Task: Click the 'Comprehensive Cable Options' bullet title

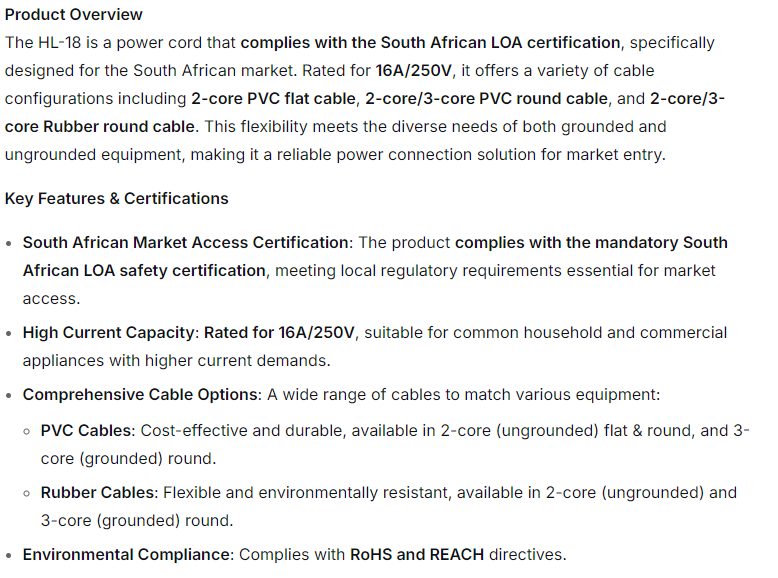Action: pyautogui.click(x=140, y=394)
